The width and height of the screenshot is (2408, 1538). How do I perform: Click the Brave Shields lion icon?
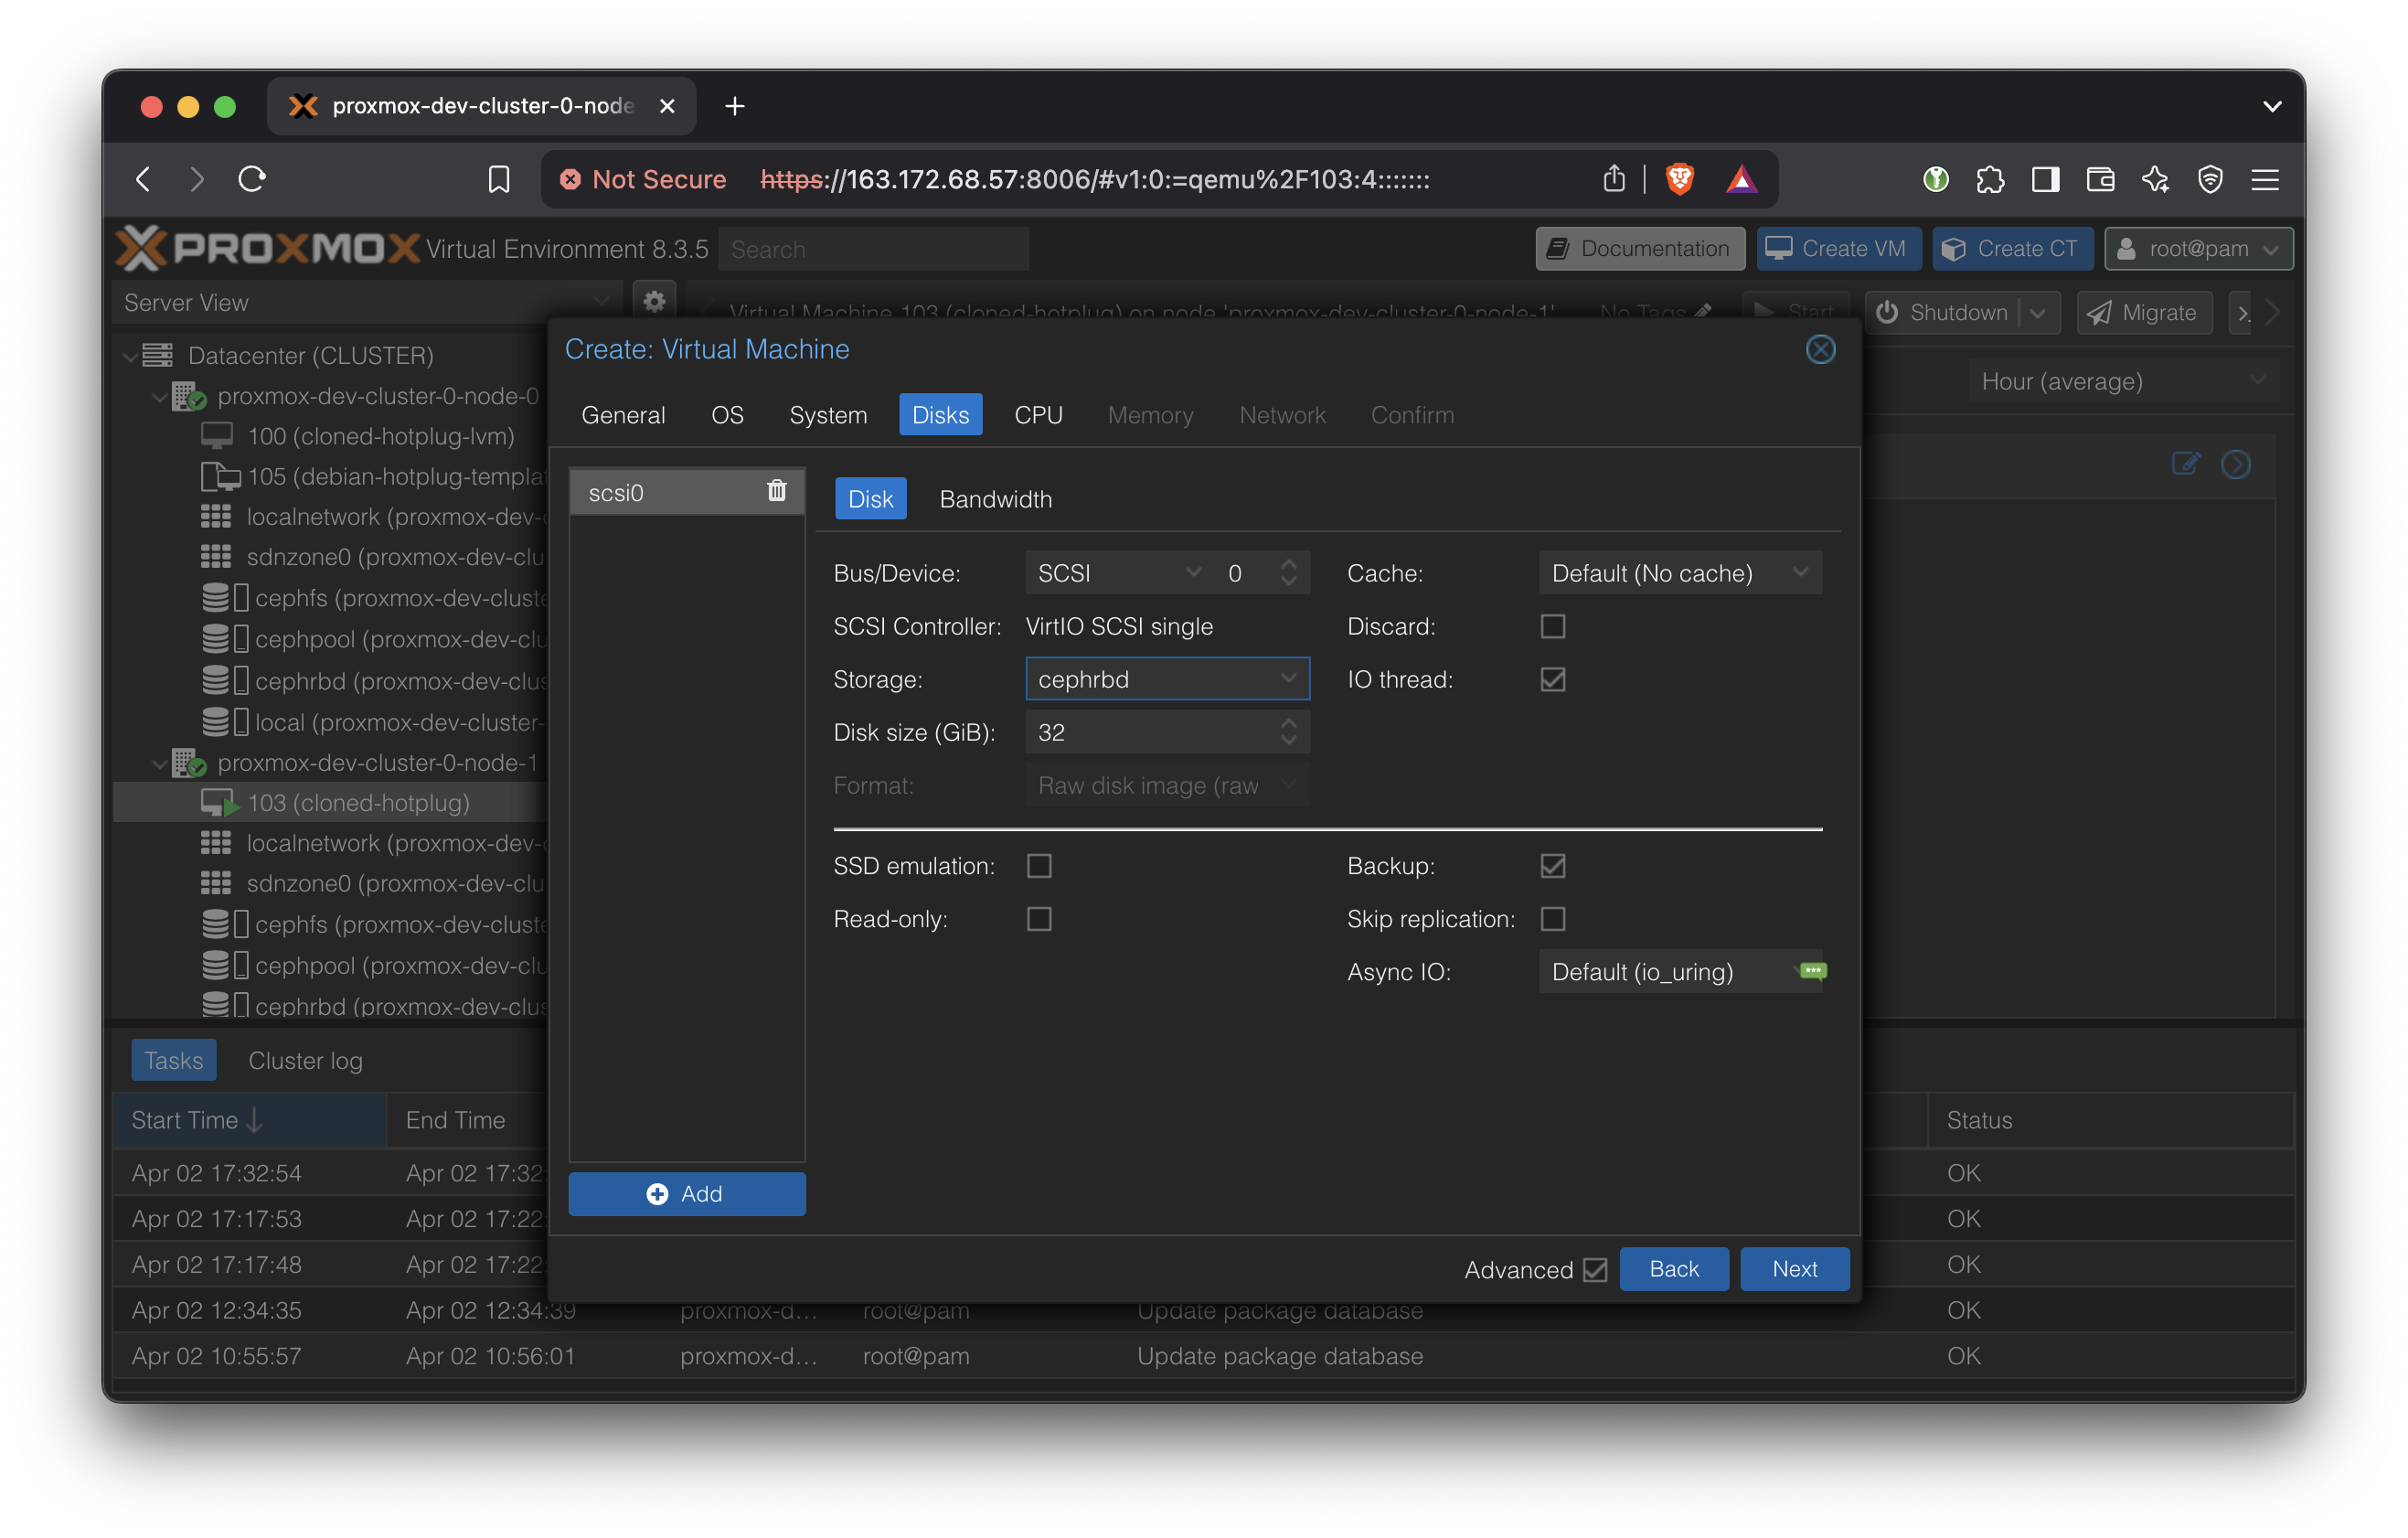1679,179
